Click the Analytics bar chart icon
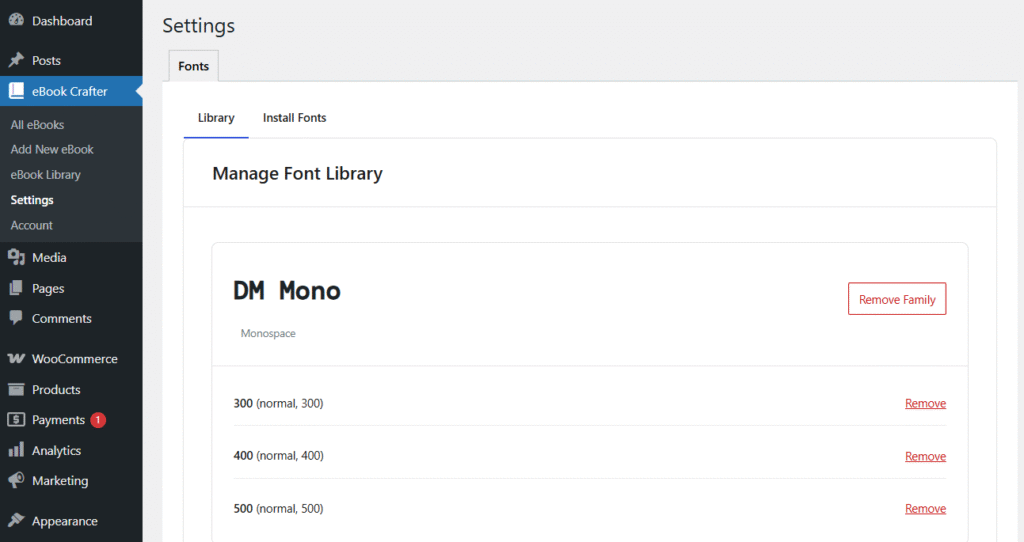The image size is (1024, 542). pos(16,450)
